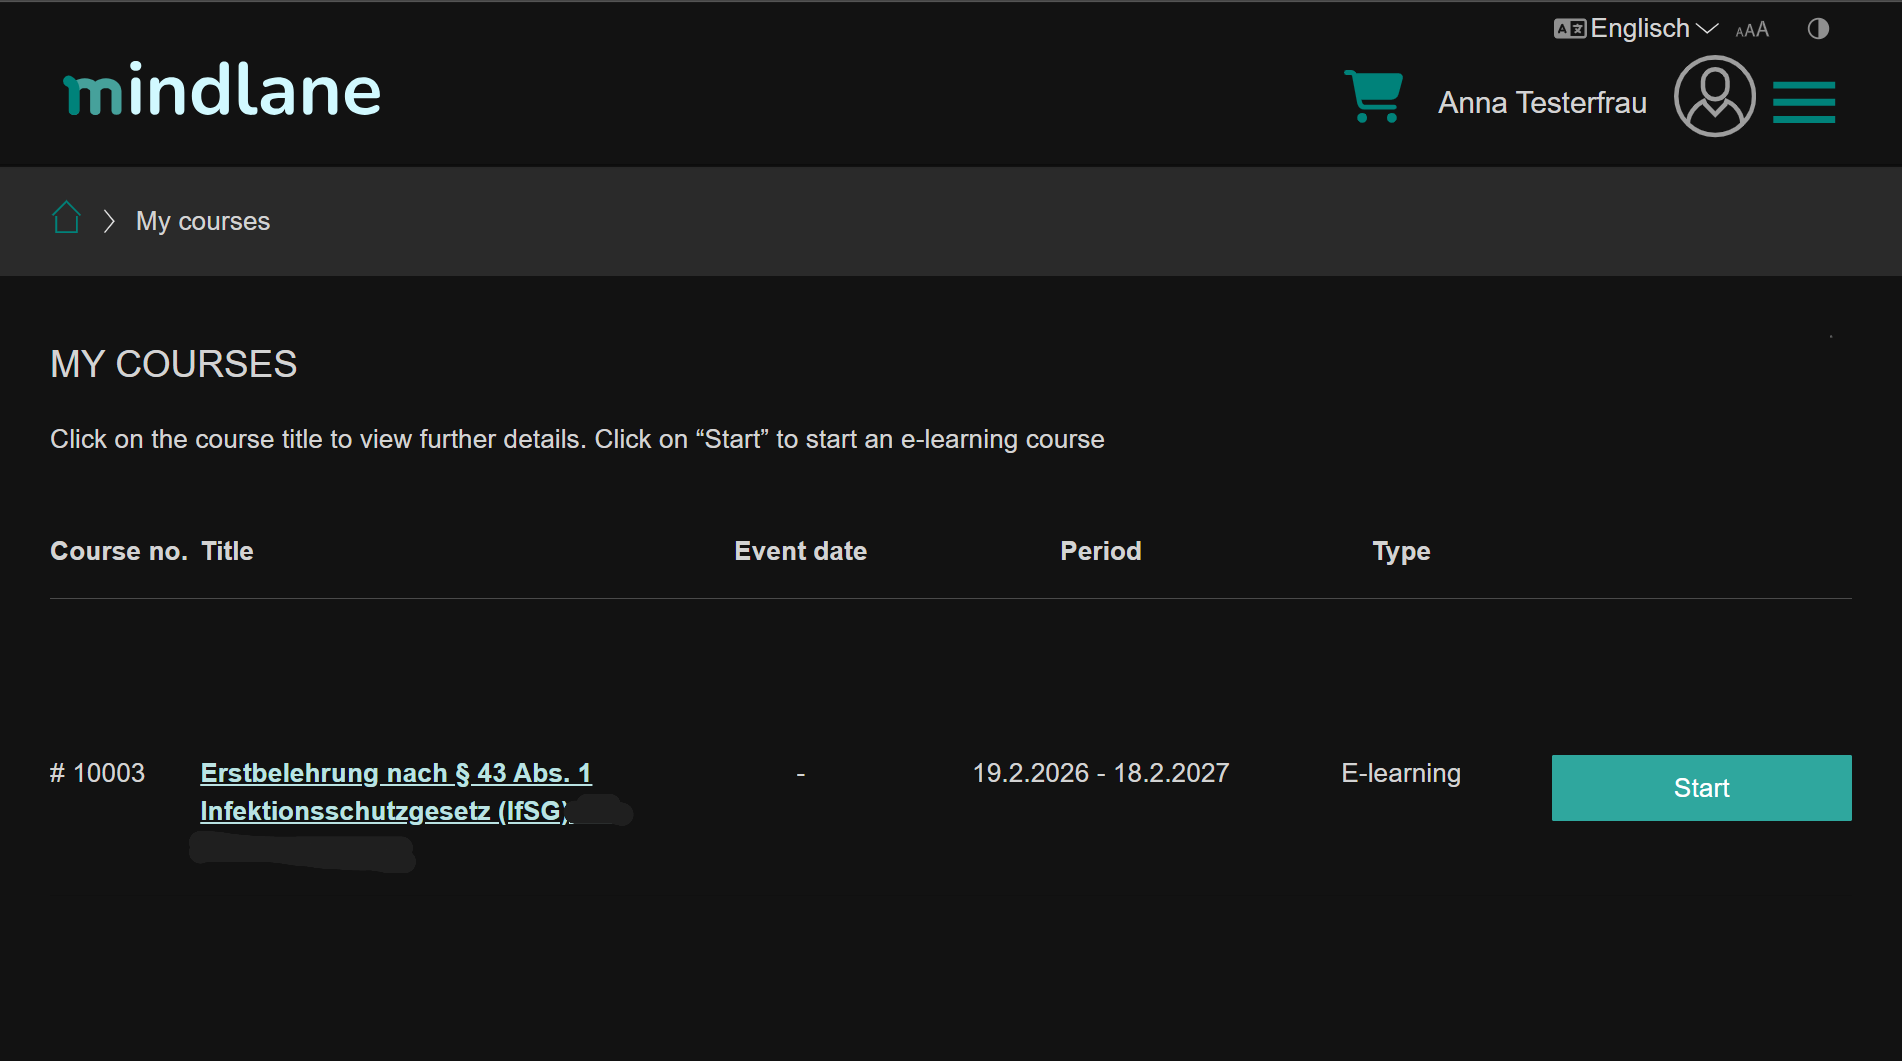Change font size with AAA control
The image size is (1902, 1061).
tap(1752, 30)
